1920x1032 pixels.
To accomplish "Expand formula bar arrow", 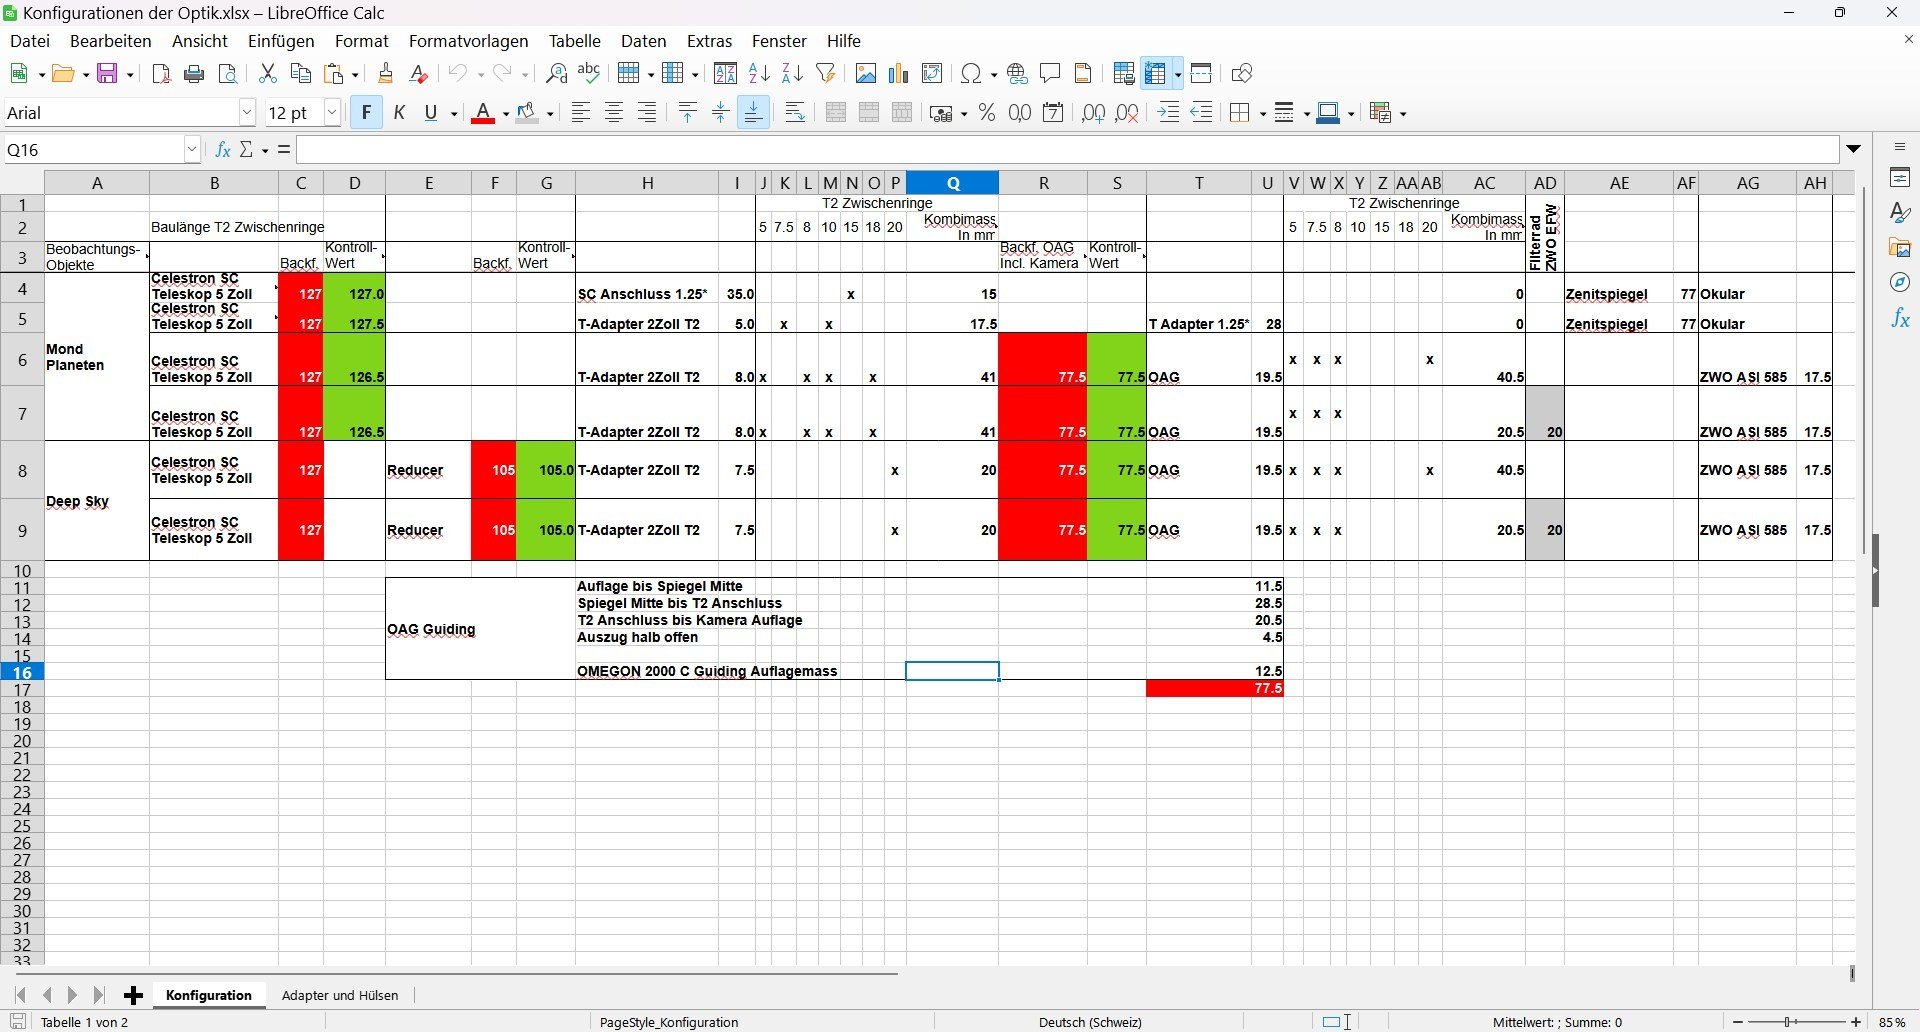I will click(x=1854, y=149).
